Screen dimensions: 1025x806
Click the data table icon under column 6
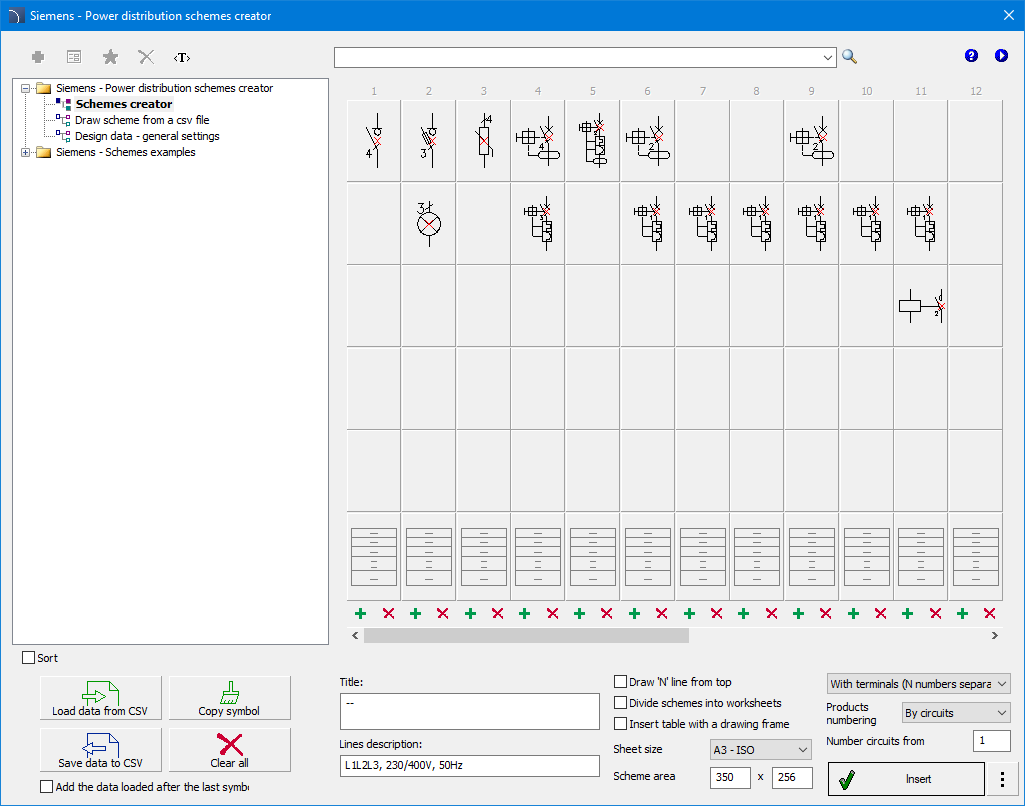tap(648, 557)
